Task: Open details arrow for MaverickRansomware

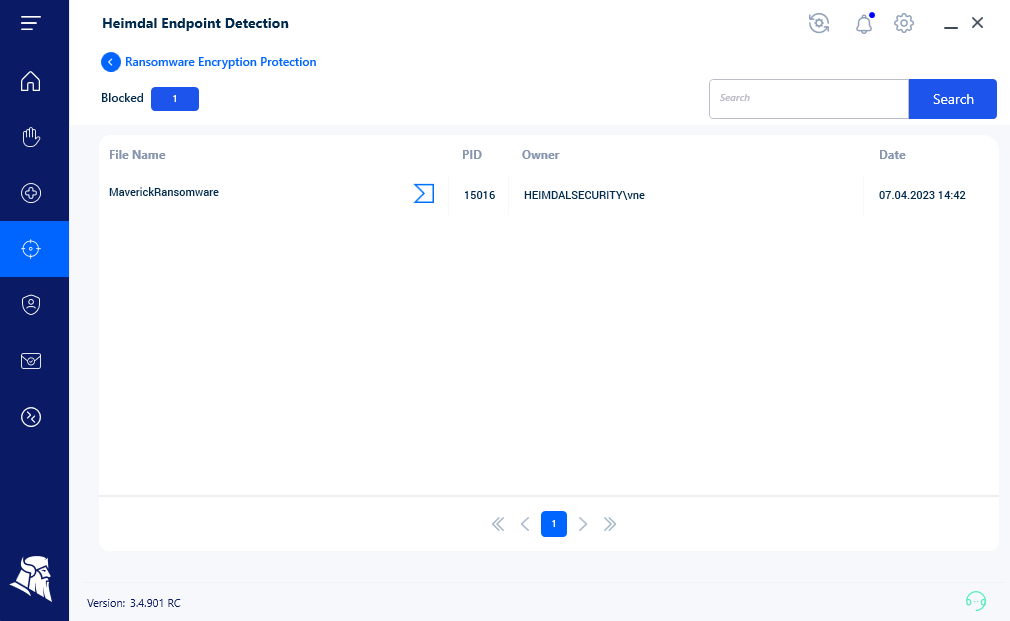Action: click(x=424, y=193)
